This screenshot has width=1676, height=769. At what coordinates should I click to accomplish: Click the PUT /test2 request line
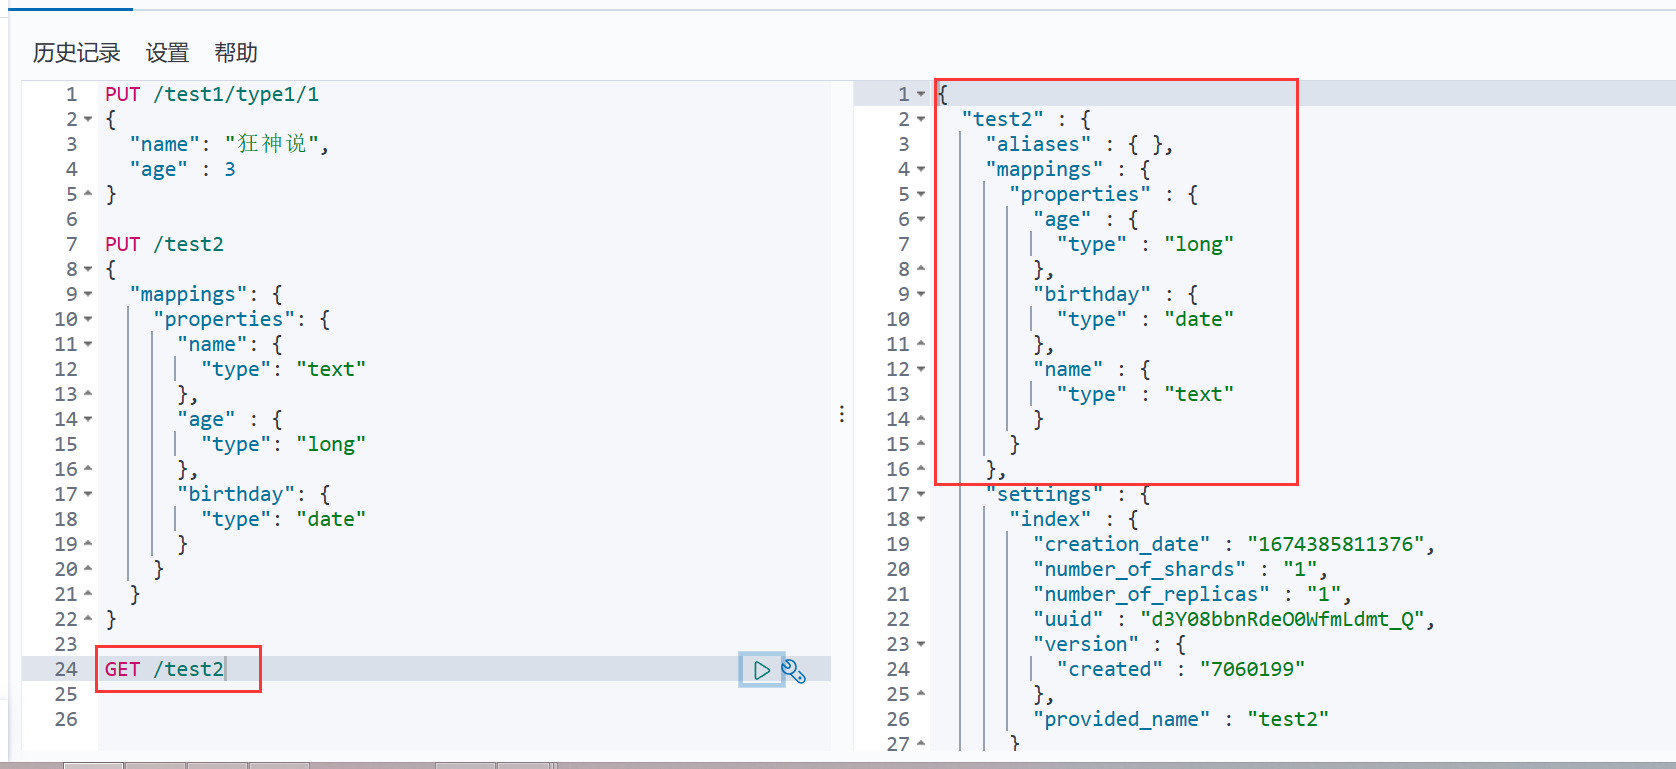coord(164,244)
